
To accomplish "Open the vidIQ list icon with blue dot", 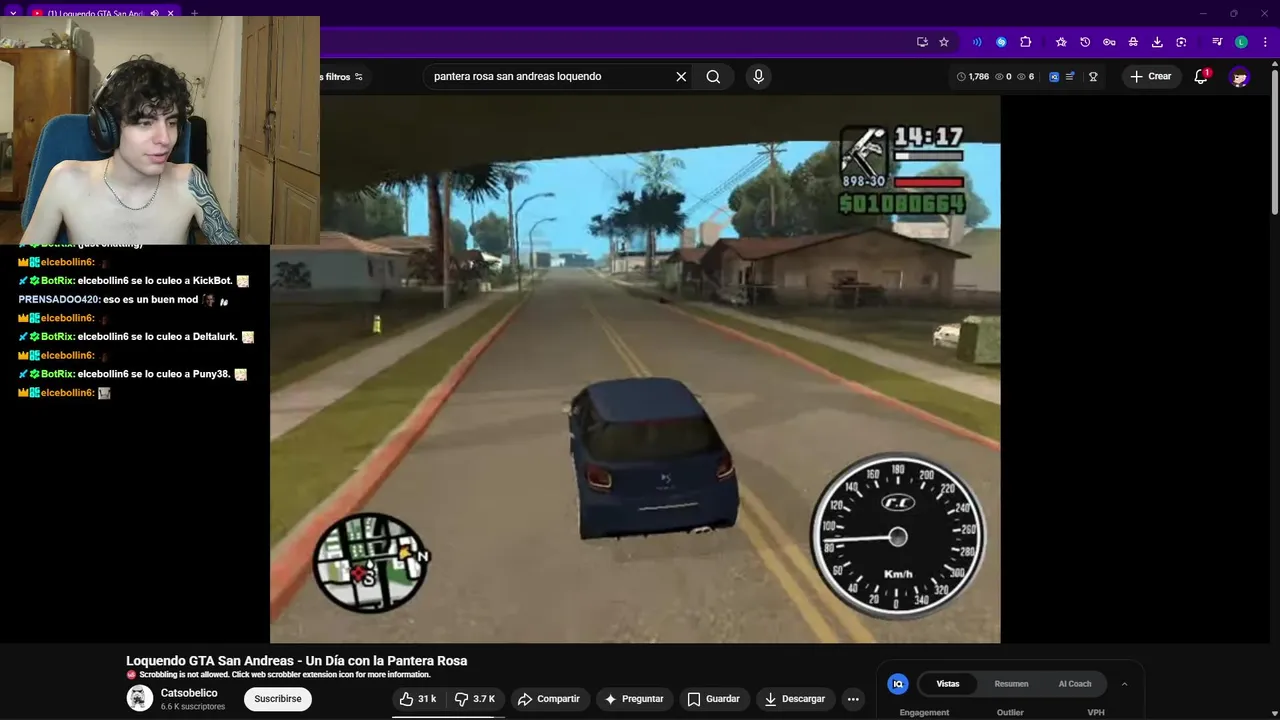I will pyautogui.click(x=1070, y=76).
